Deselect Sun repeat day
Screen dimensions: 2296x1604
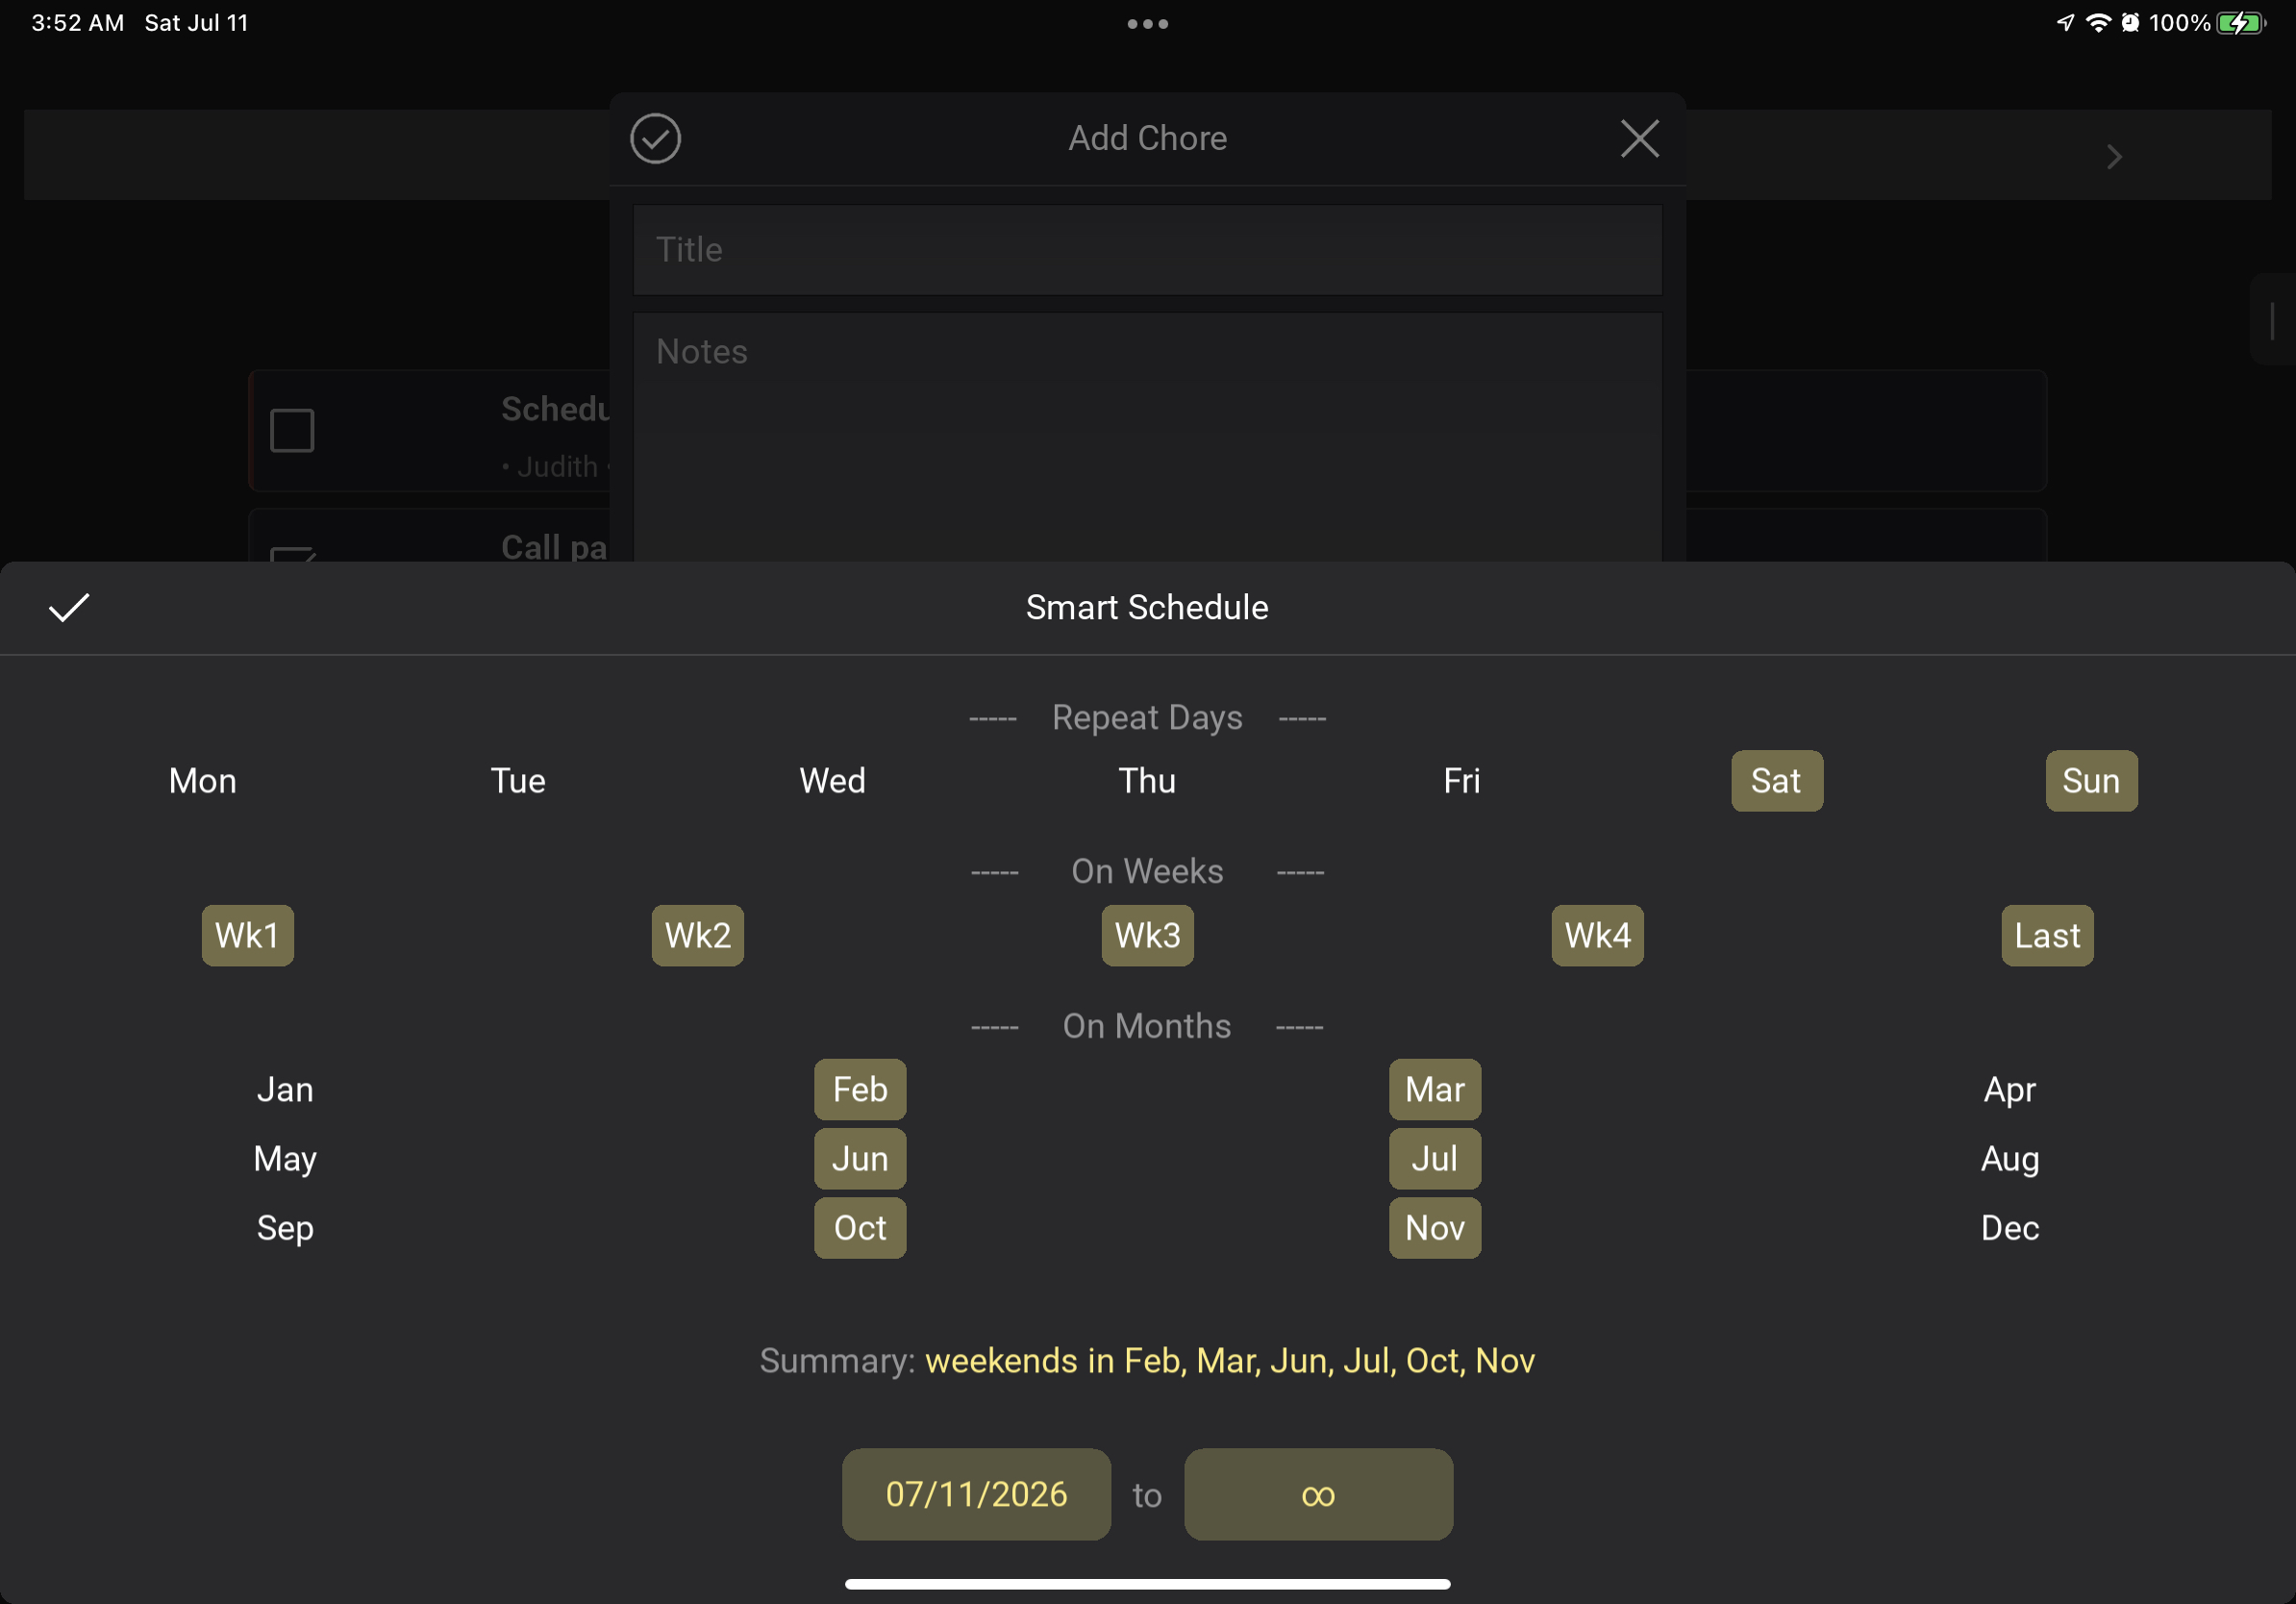coord(2091,780)
